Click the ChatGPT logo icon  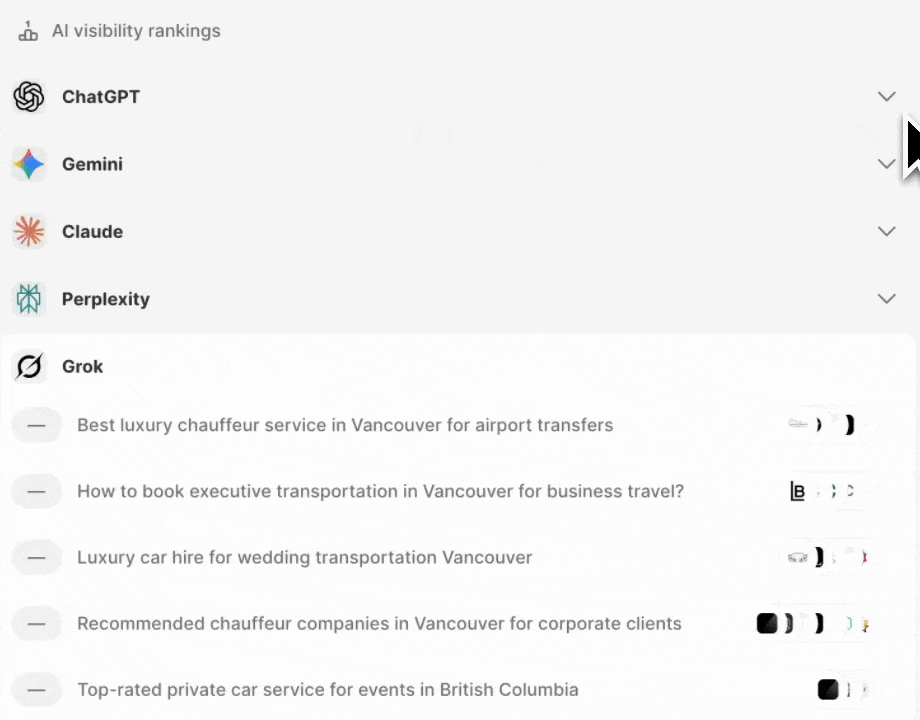click(x=29, y=96)
